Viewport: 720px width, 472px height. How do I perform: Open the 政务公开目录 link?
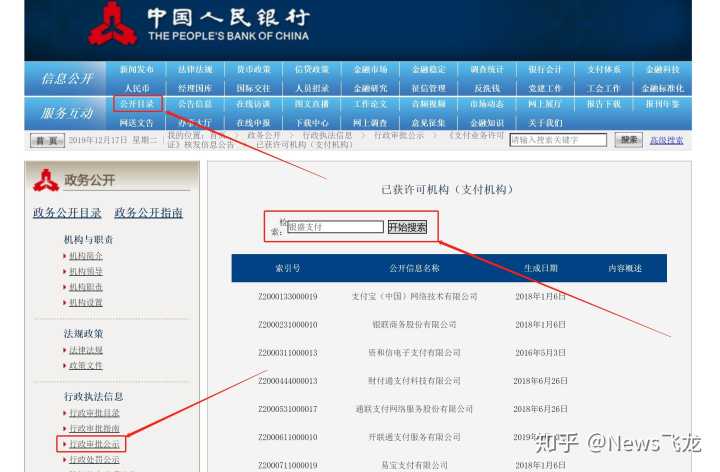[x=67, y=212]
